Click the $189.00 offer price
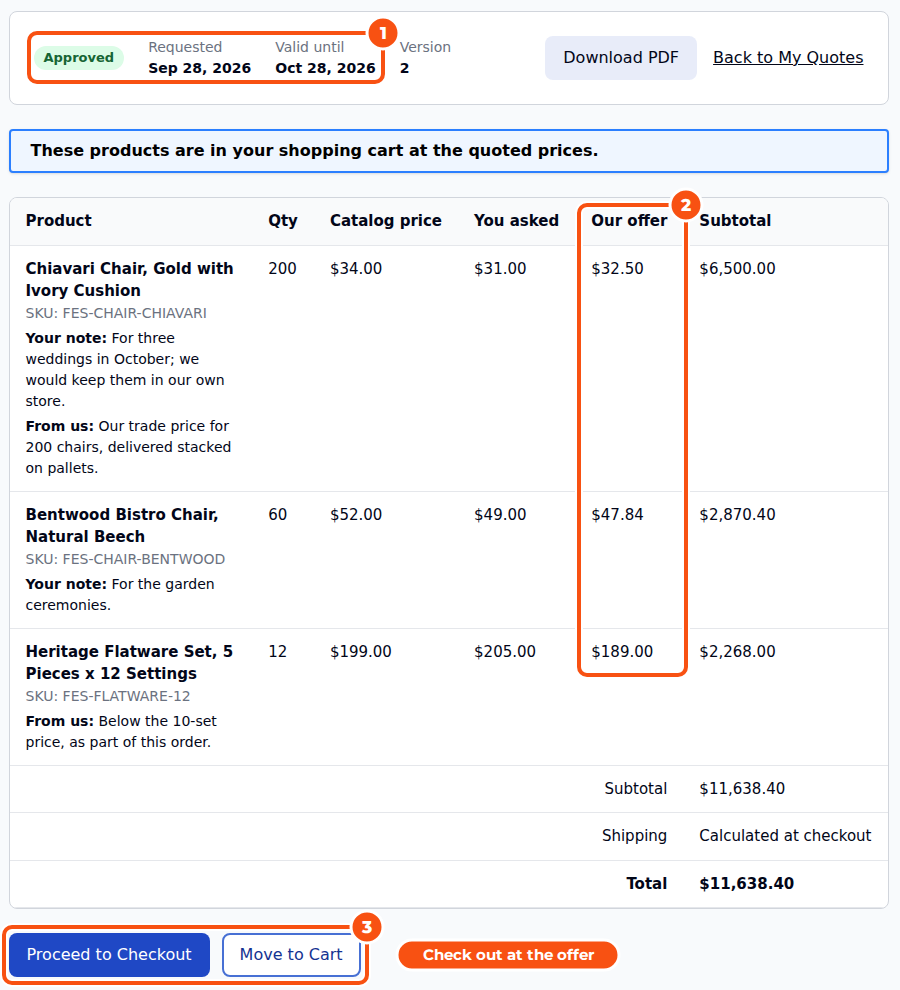This screenshot has width=900, height=990. [x=622, y=652]
